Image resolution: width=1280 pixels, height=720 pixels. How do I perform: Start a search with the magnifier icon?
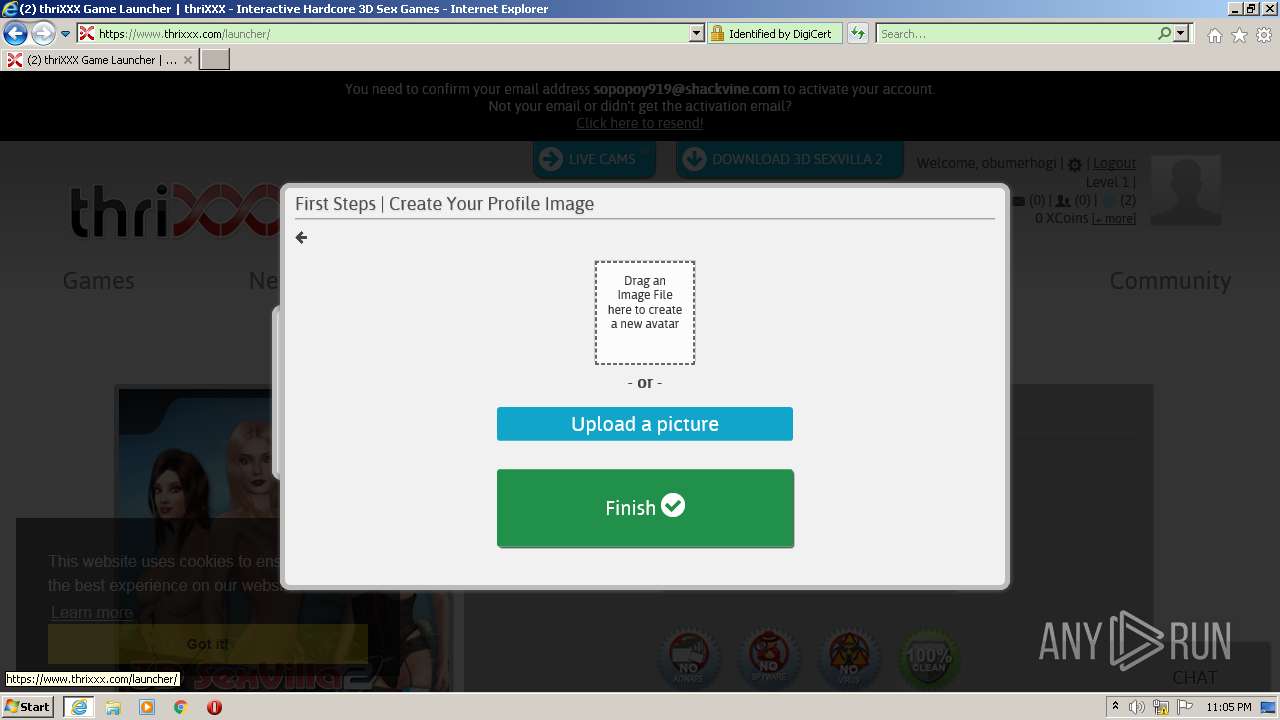pyautogui.click(x=1165, y=33)
